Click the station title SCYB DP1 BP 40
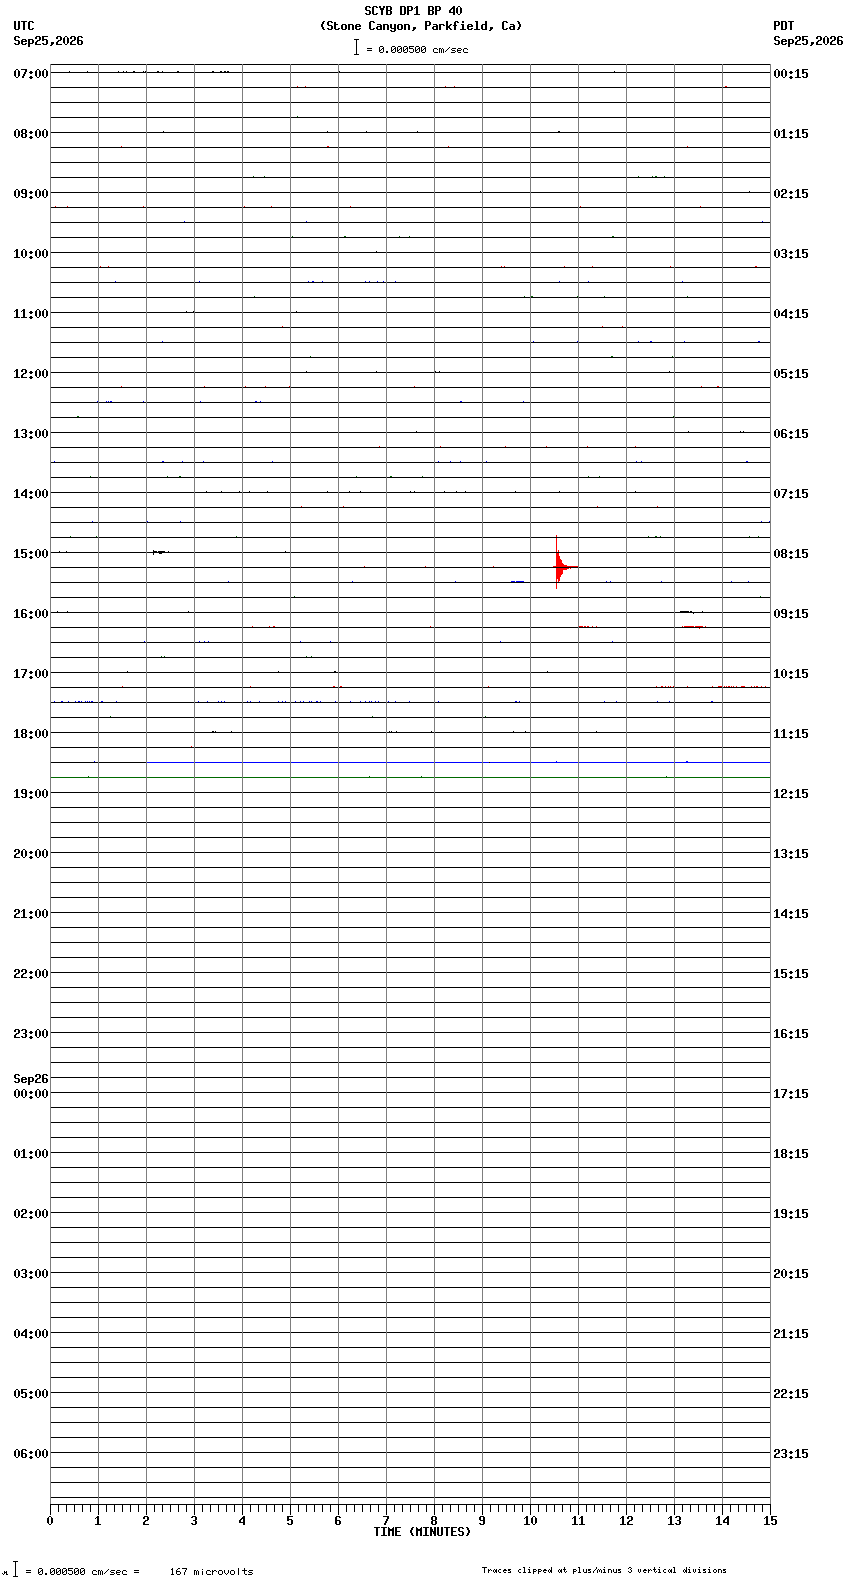The width and height of the screenshot is (850, 1584). coord(413,11)
